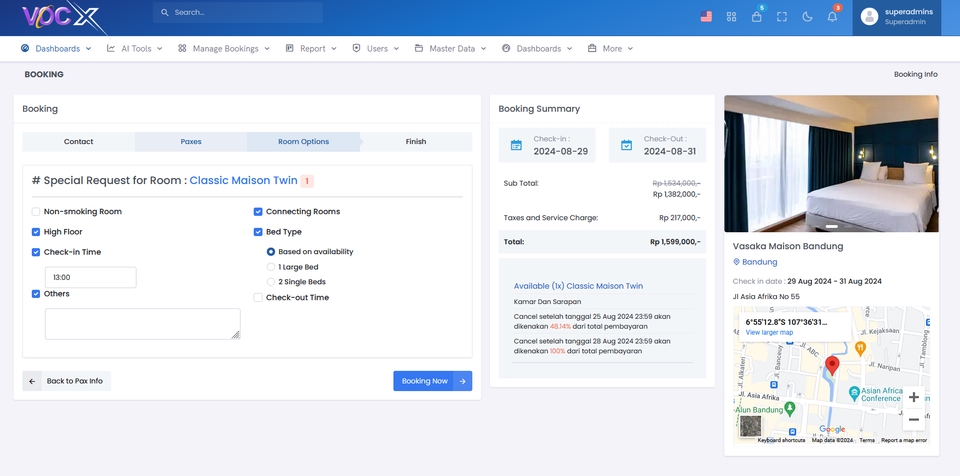
Task: Toggle fullscreen mode icon
Action: pos(782,17)
